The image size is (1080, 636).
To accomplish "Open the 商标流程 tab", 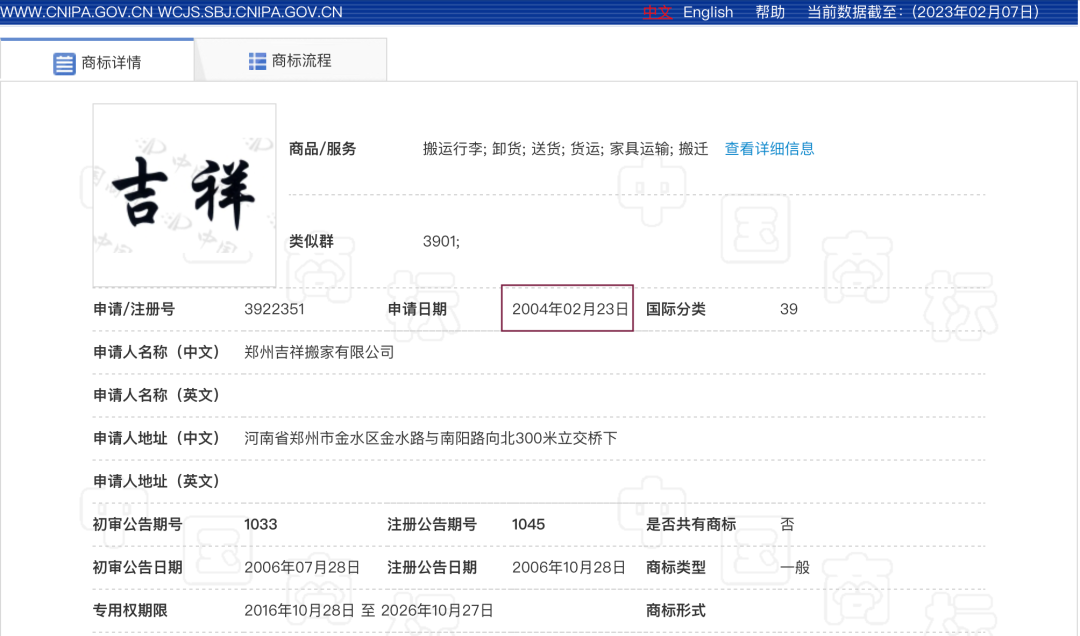I will pyautogui.click(x=300, y=61).
